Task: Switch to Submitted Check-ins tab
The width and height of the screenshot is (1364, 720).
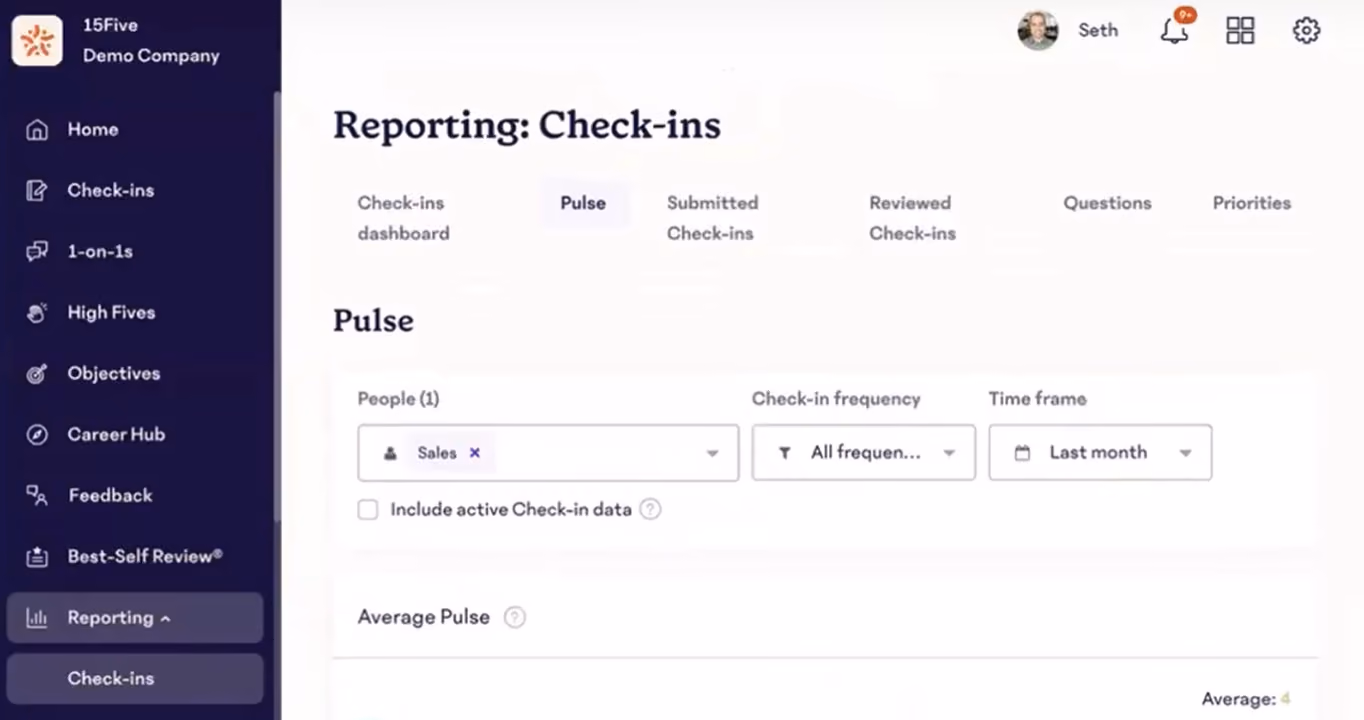Action: [x=712, y=218]
